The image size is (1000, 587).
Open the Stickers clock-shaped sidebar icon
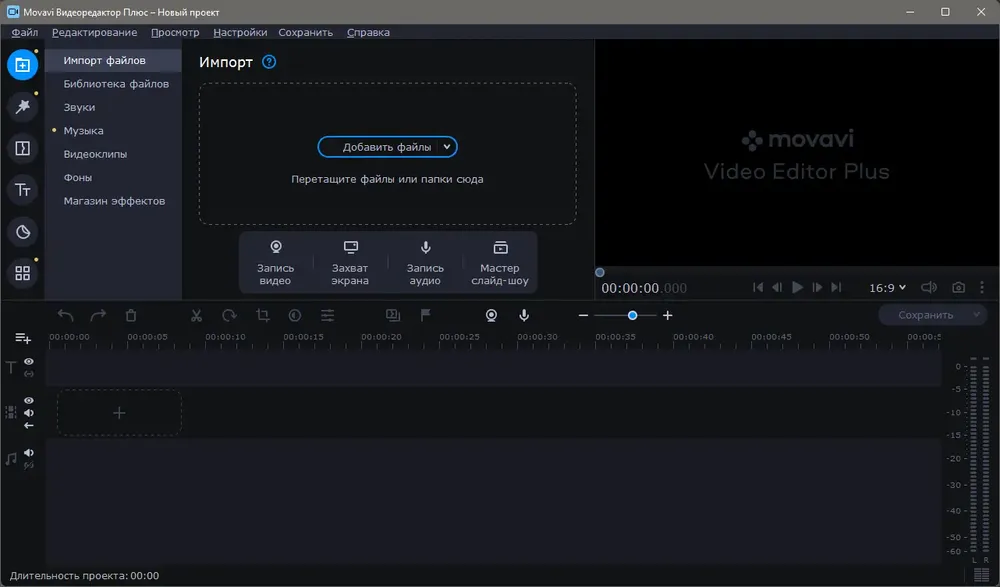pos(22,232)
